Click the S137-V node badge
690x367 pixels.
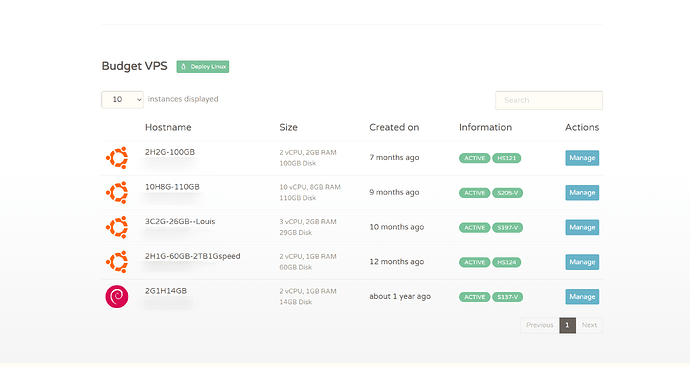(x=507, y=297)
